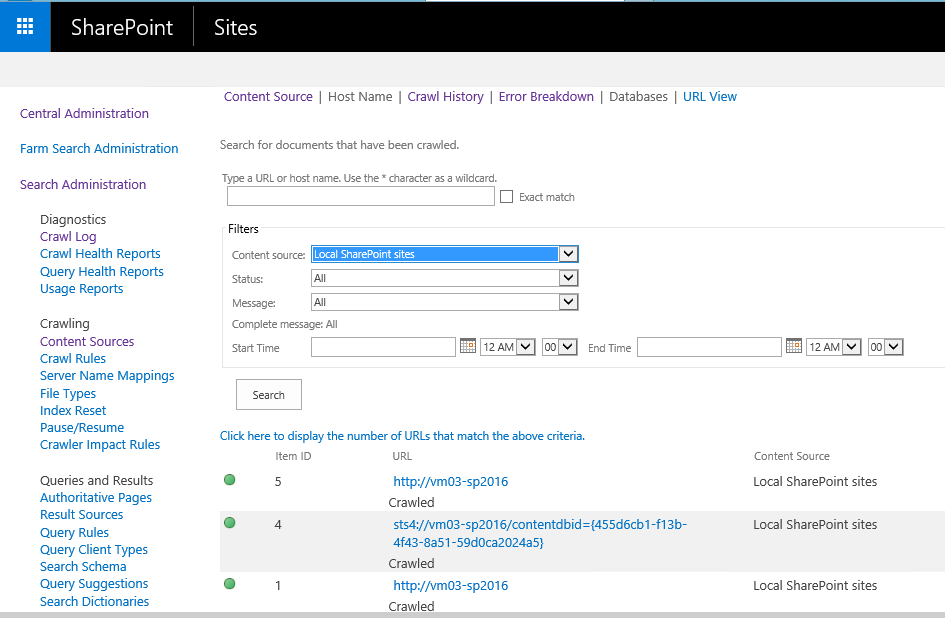
Task: Switch to the Crawl History view
Action: (445, 97)
